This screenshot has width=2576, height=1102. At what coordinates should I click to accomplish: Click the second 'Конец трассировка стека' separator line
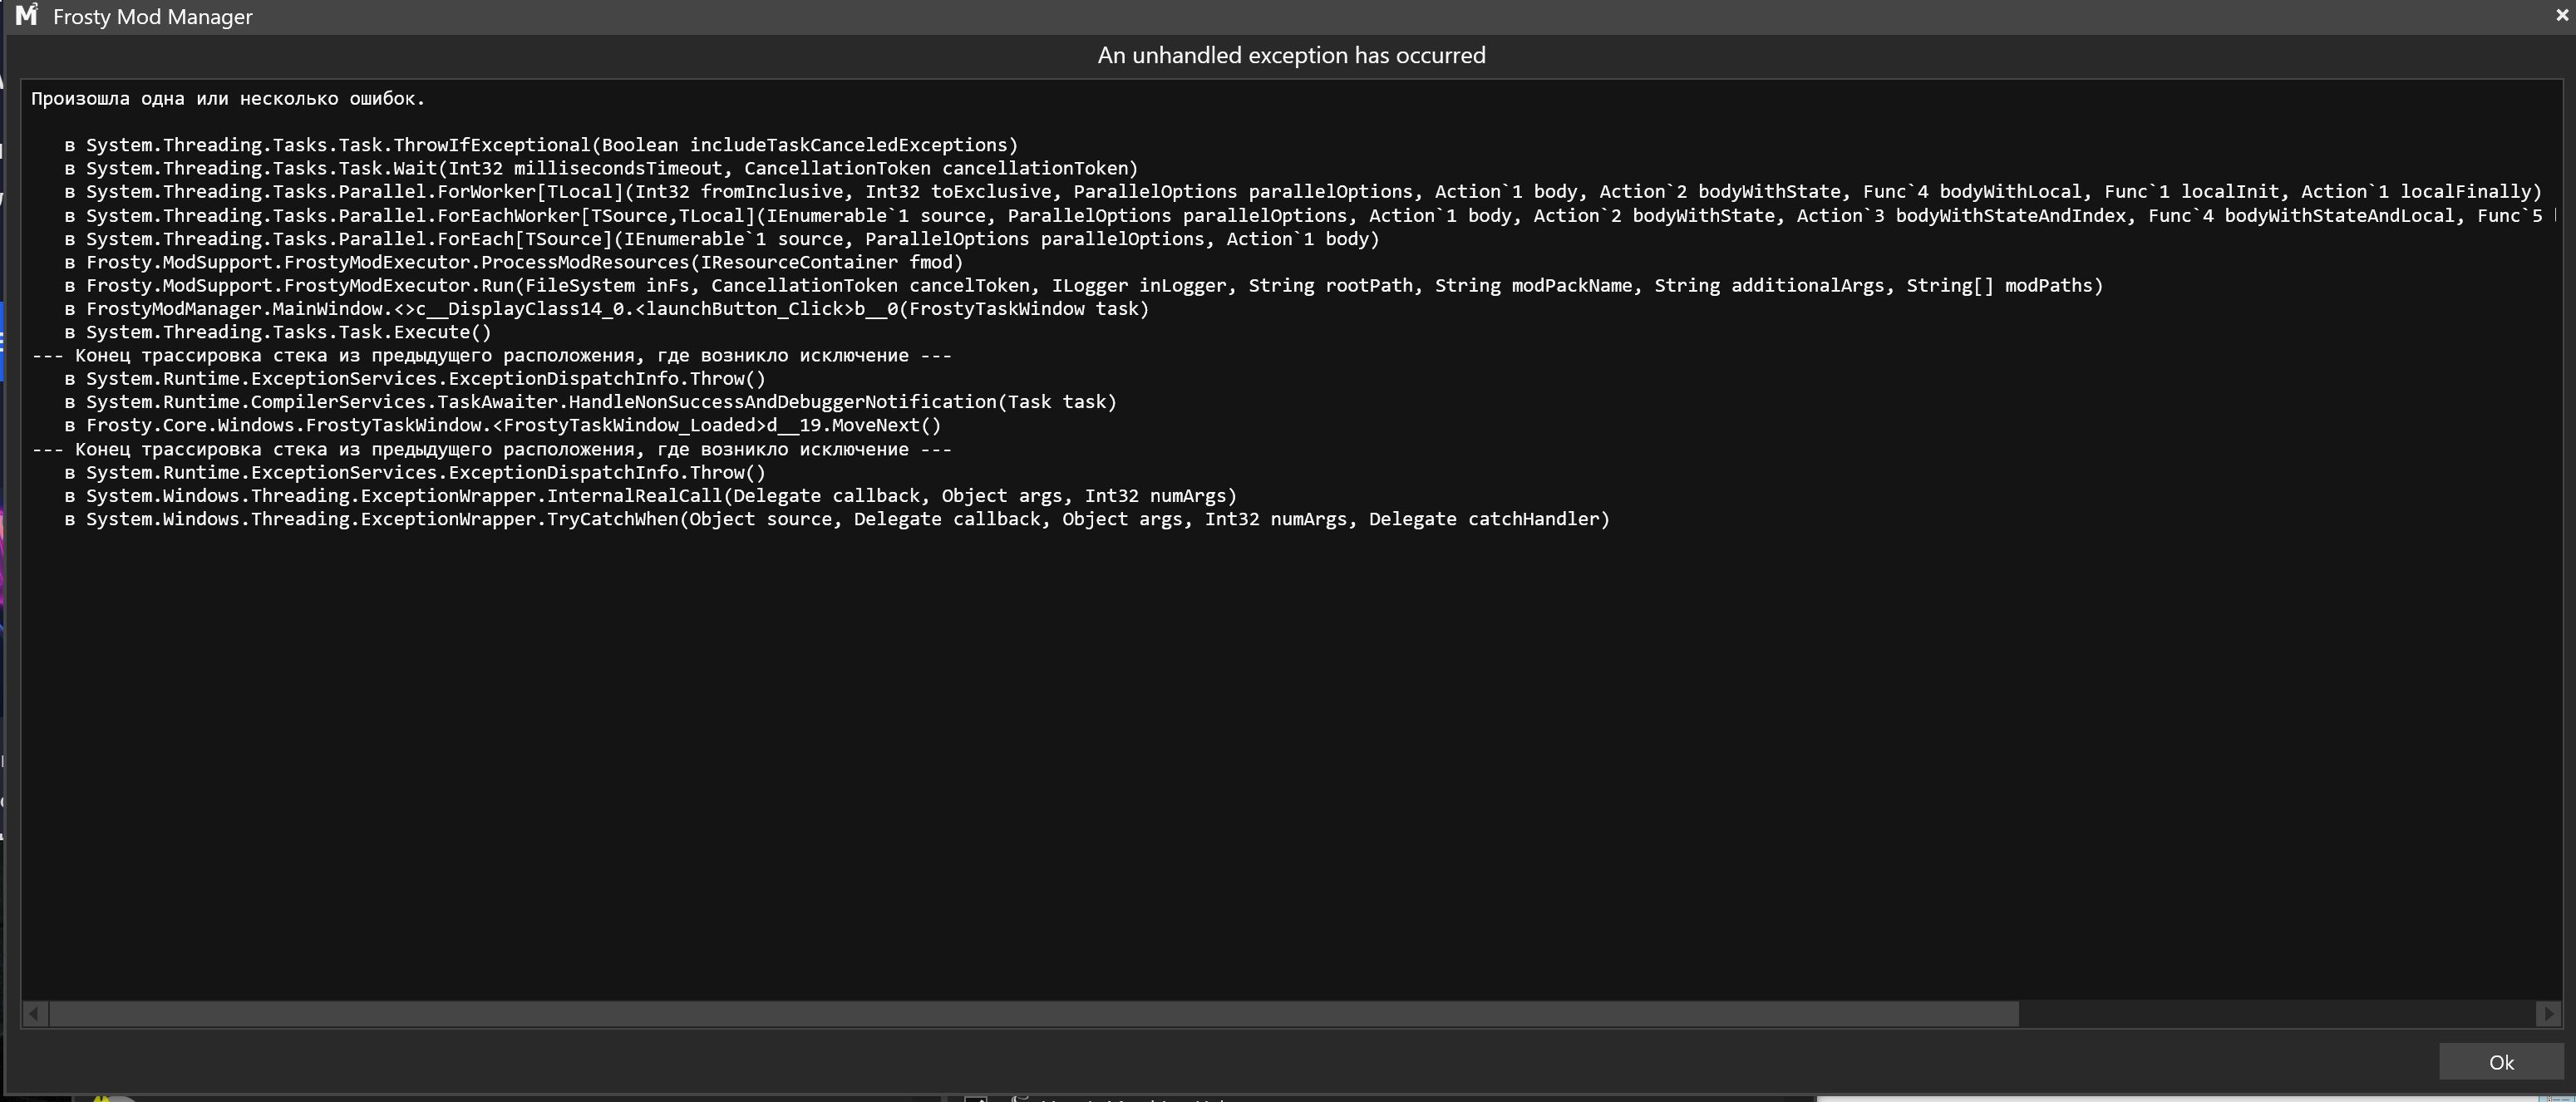[492, 449]
